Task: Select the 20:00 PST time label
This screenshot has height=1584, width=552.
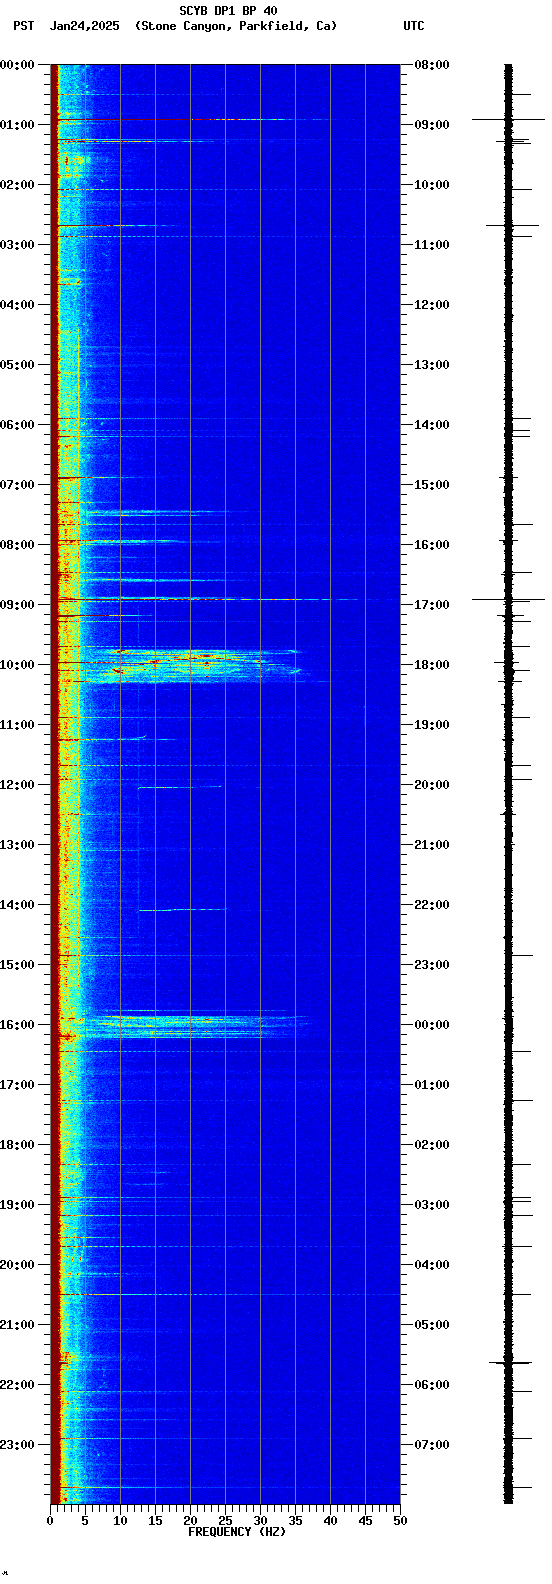Action: (x=17, y=1265)
